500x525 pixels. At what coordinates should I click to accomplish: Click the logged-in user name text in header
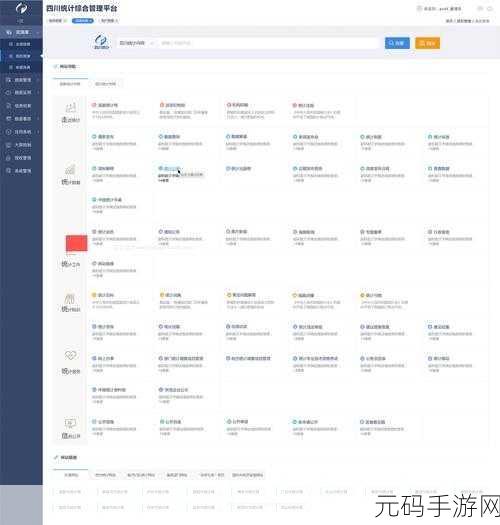pyautogui.click(x=443, y=9)
